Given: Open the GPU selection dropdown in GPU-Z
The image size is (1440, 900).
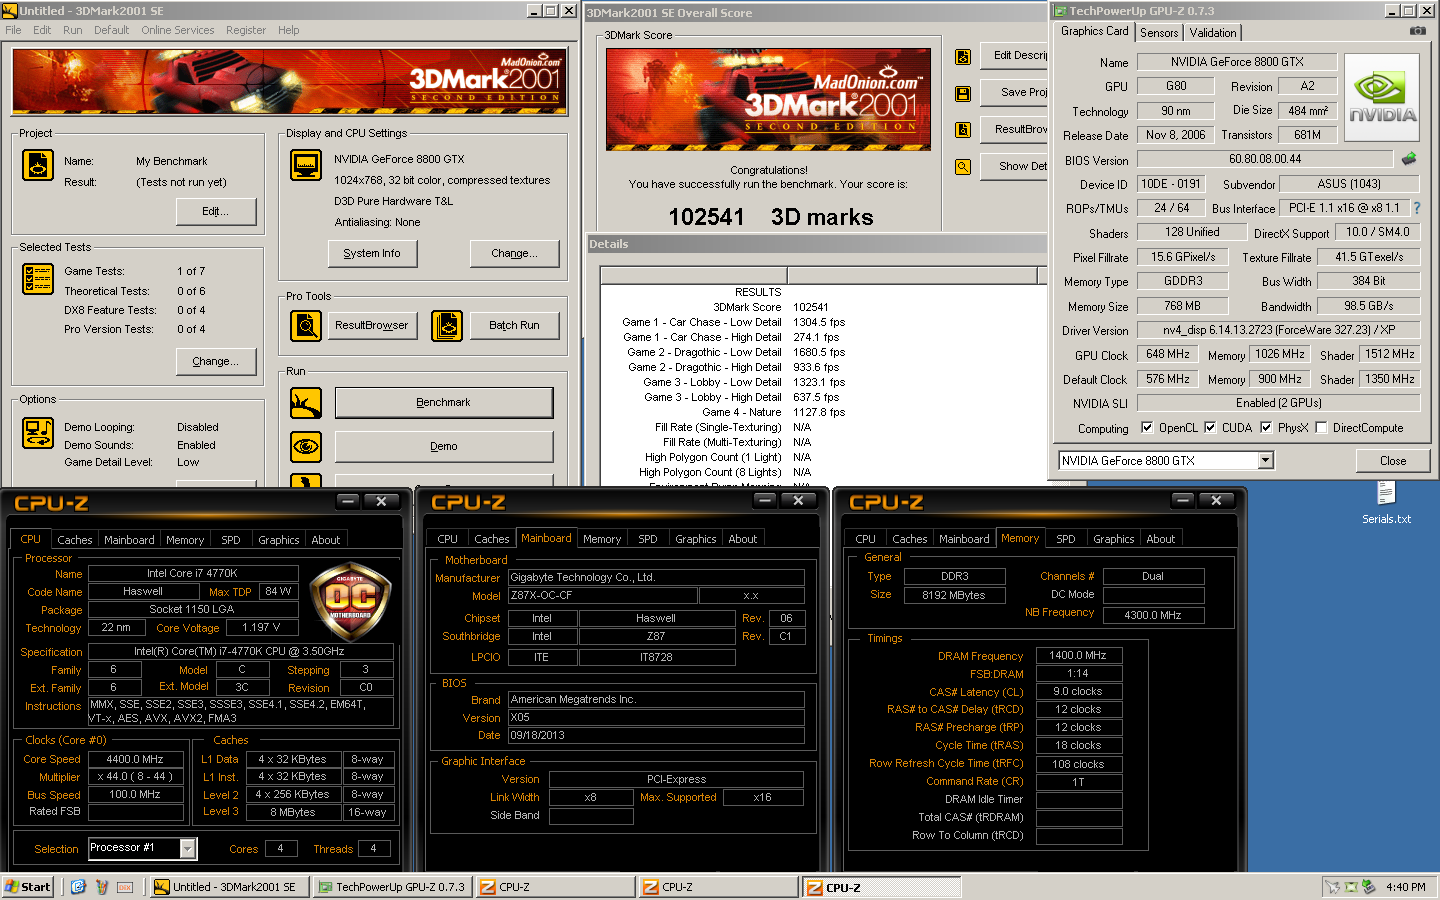Looking at the screenshot, I should [x=1266, y=460].
